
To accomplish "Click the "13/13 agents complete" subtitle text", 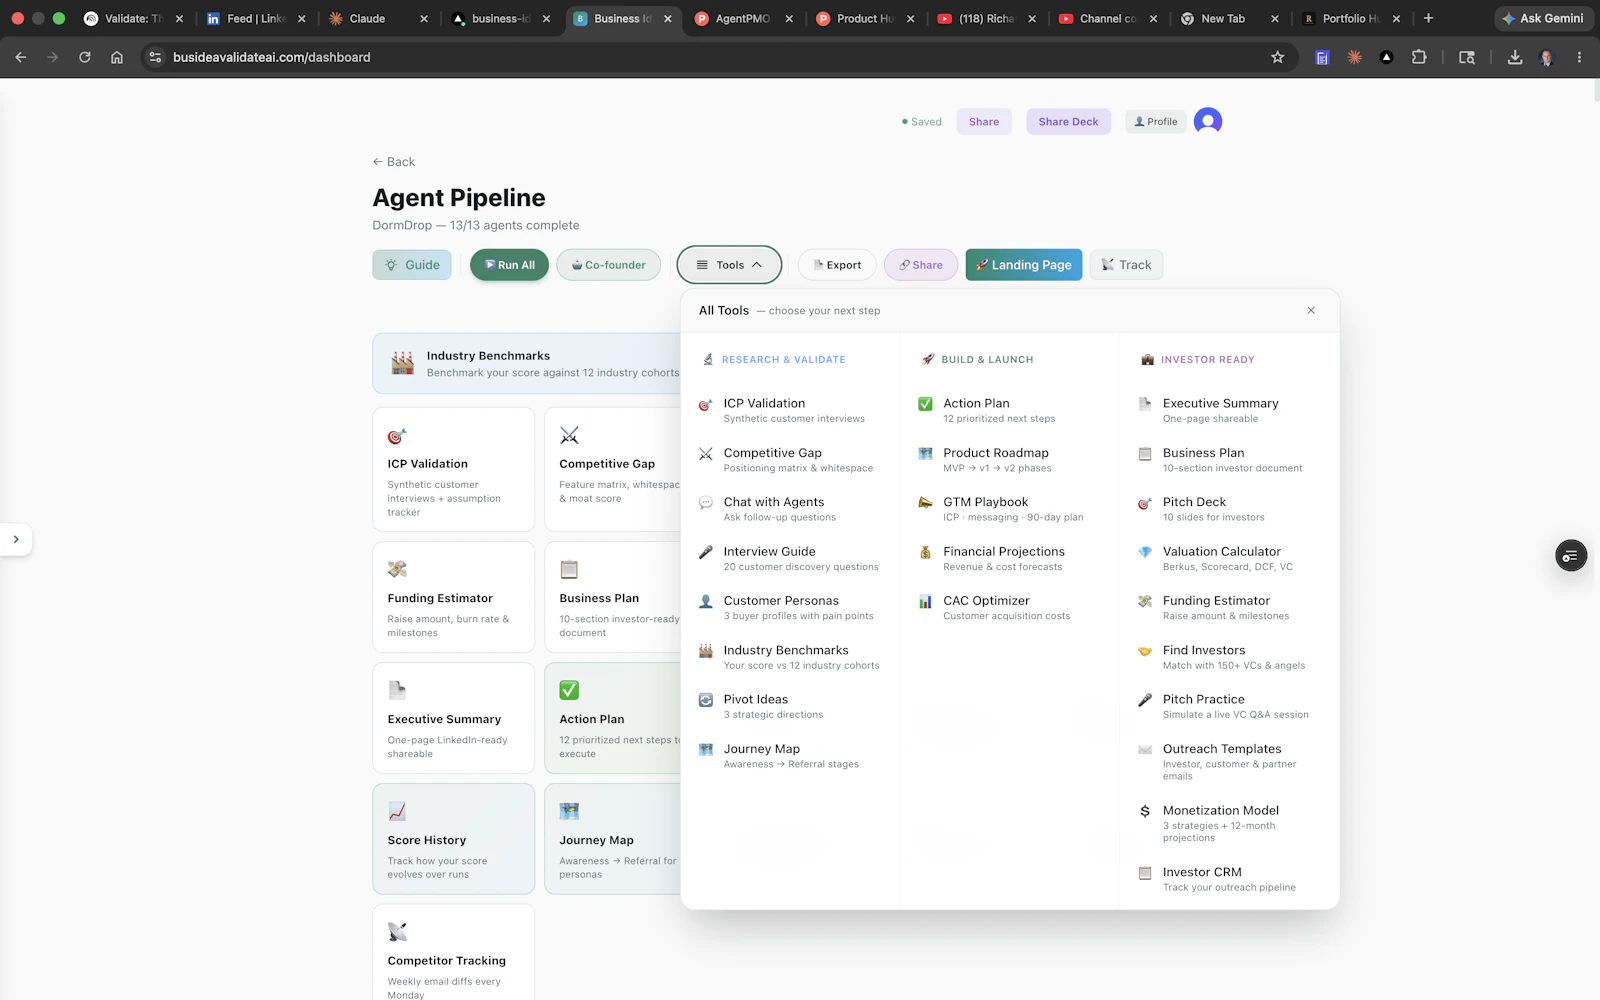I will [514, 225].
